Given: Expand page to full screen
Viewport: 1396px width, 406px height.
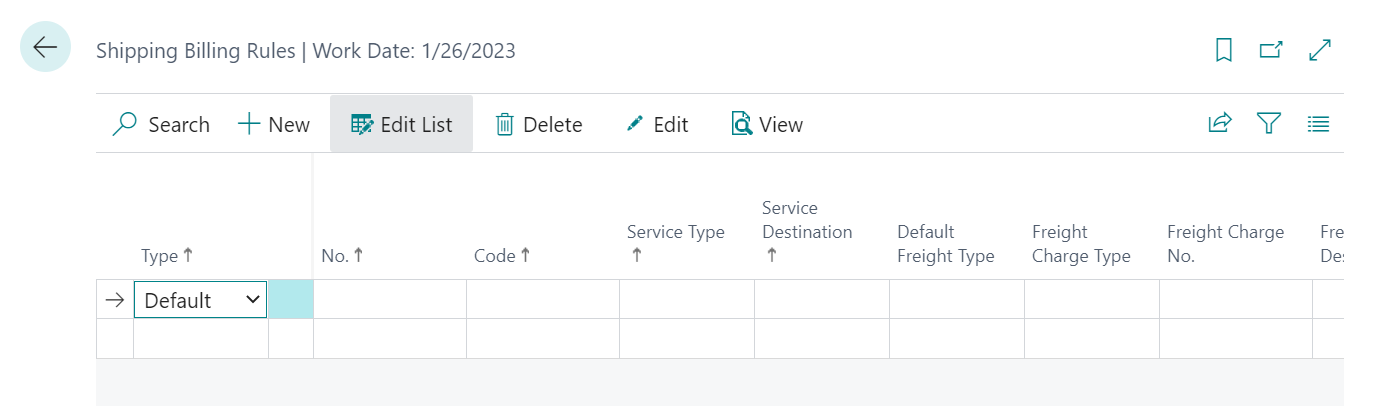Looking at the screenshot, I should point(1320,50).
